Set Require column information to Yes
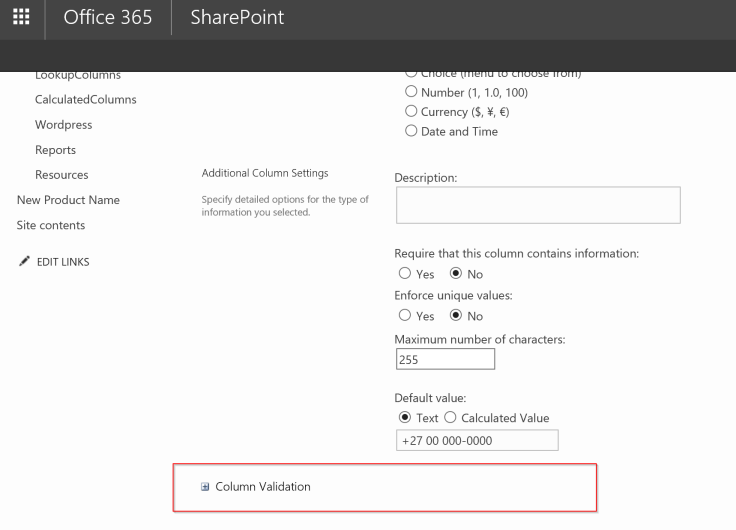736x530 pixels. pyautogui.click(x=405, y=273)
